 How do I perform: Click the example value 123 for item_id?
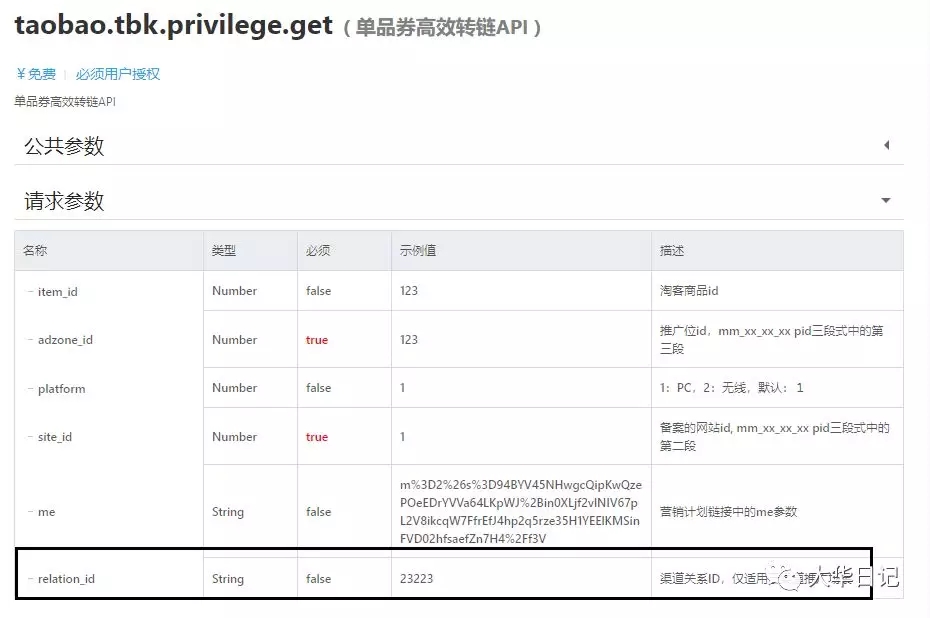(409, 291)
